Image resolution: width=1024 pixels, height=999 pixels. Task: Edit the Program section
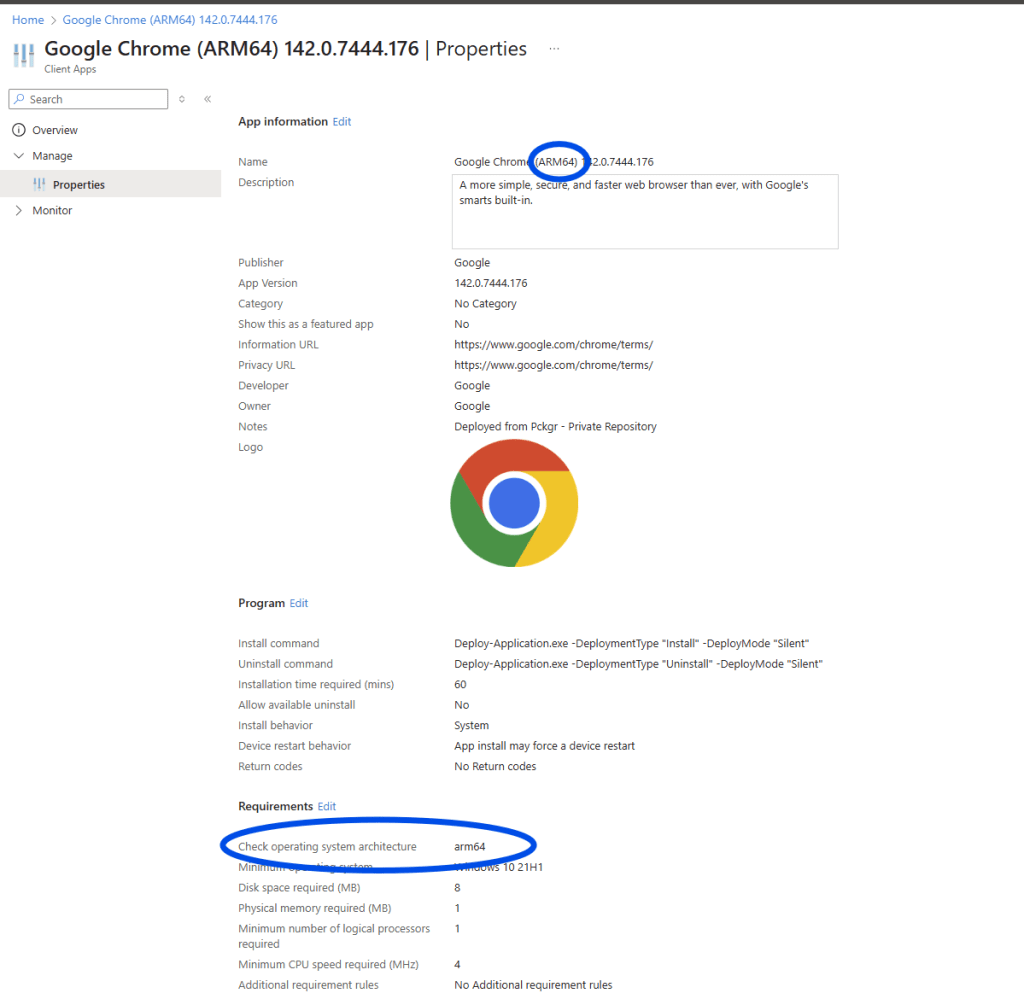pos(298,604)
